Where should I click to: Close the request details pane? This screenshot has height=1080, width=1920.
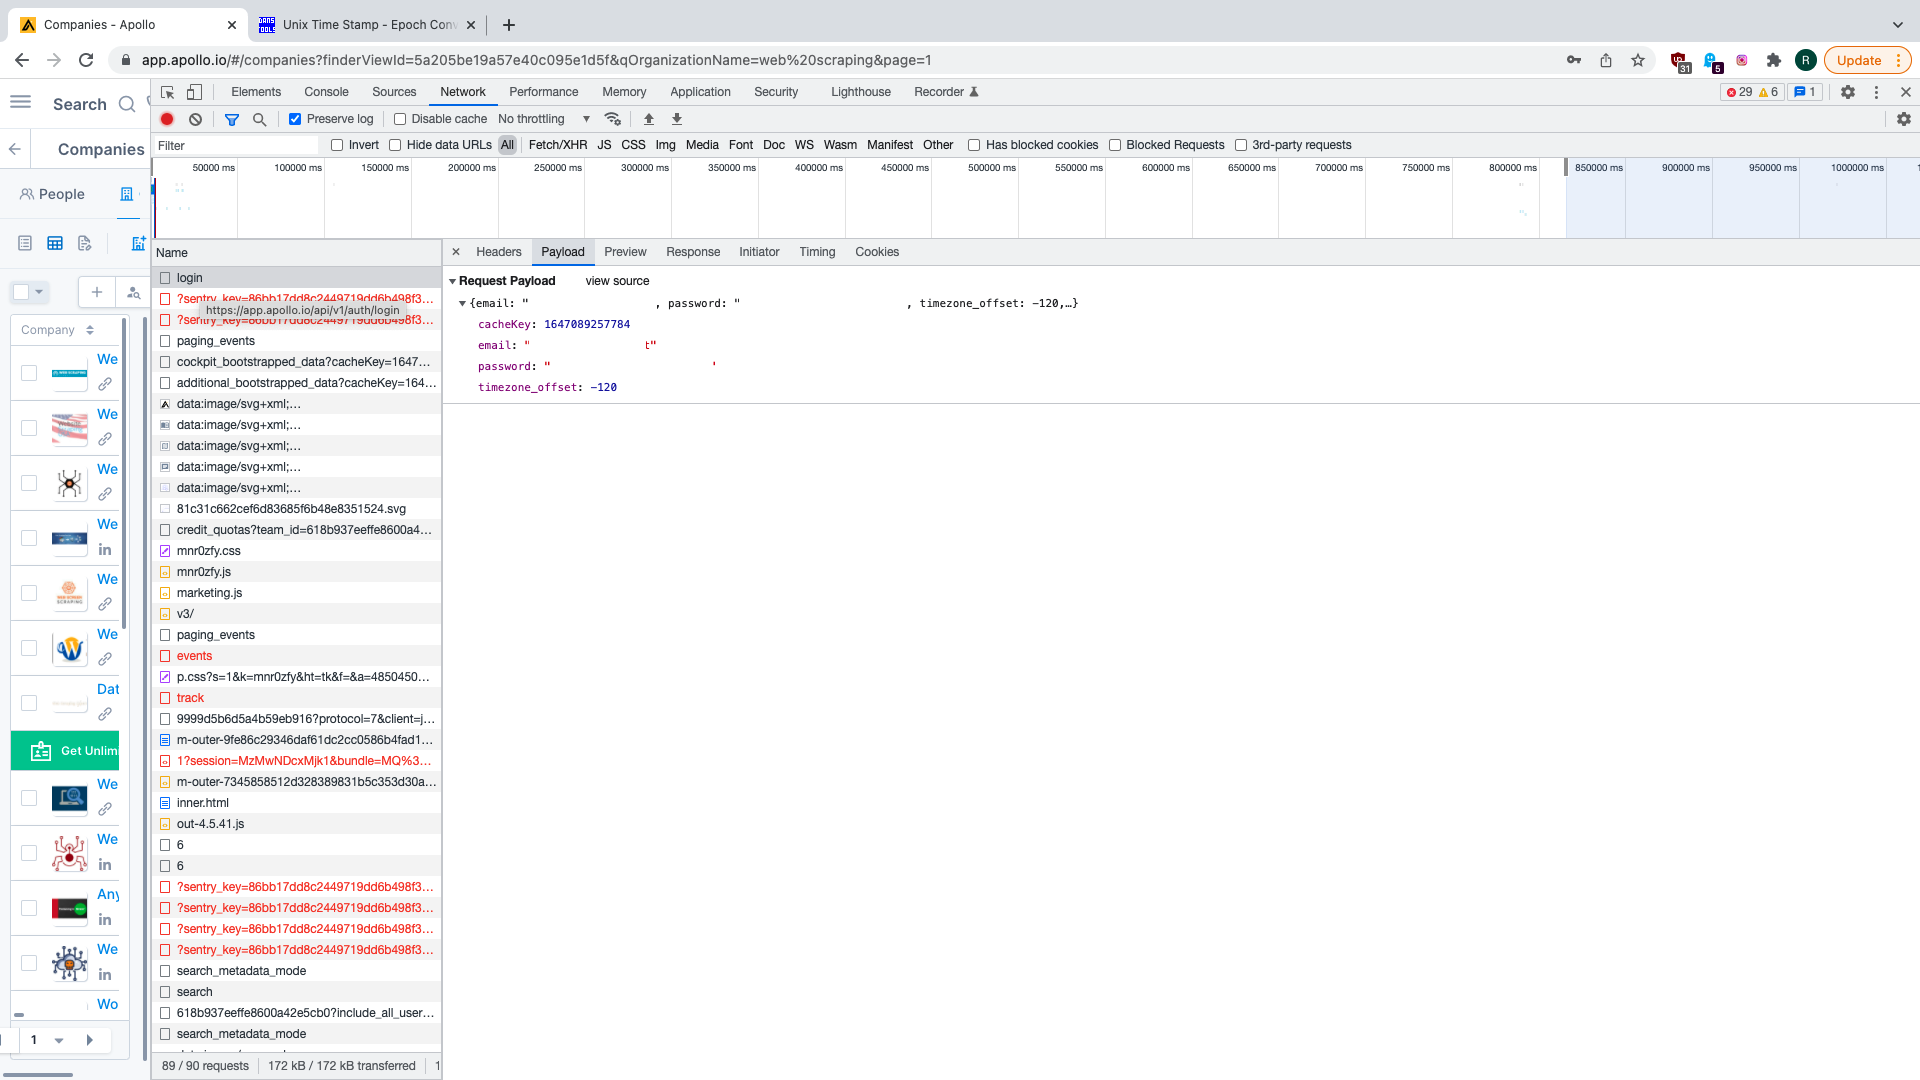(x=456, y=252)
